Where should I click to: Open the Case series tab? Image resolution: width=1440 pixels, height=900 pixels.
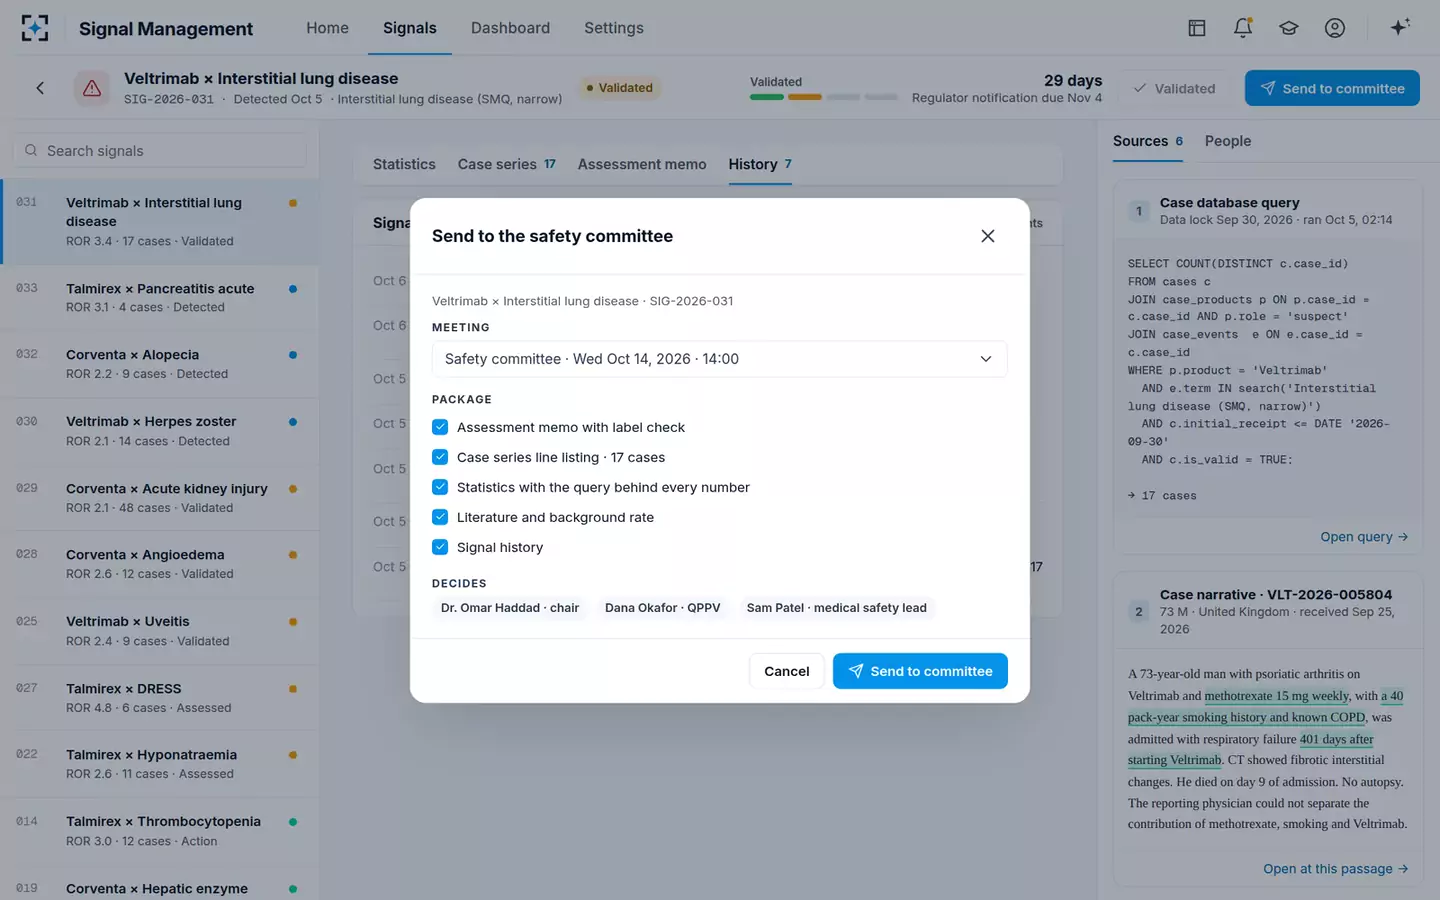point(506,164)
